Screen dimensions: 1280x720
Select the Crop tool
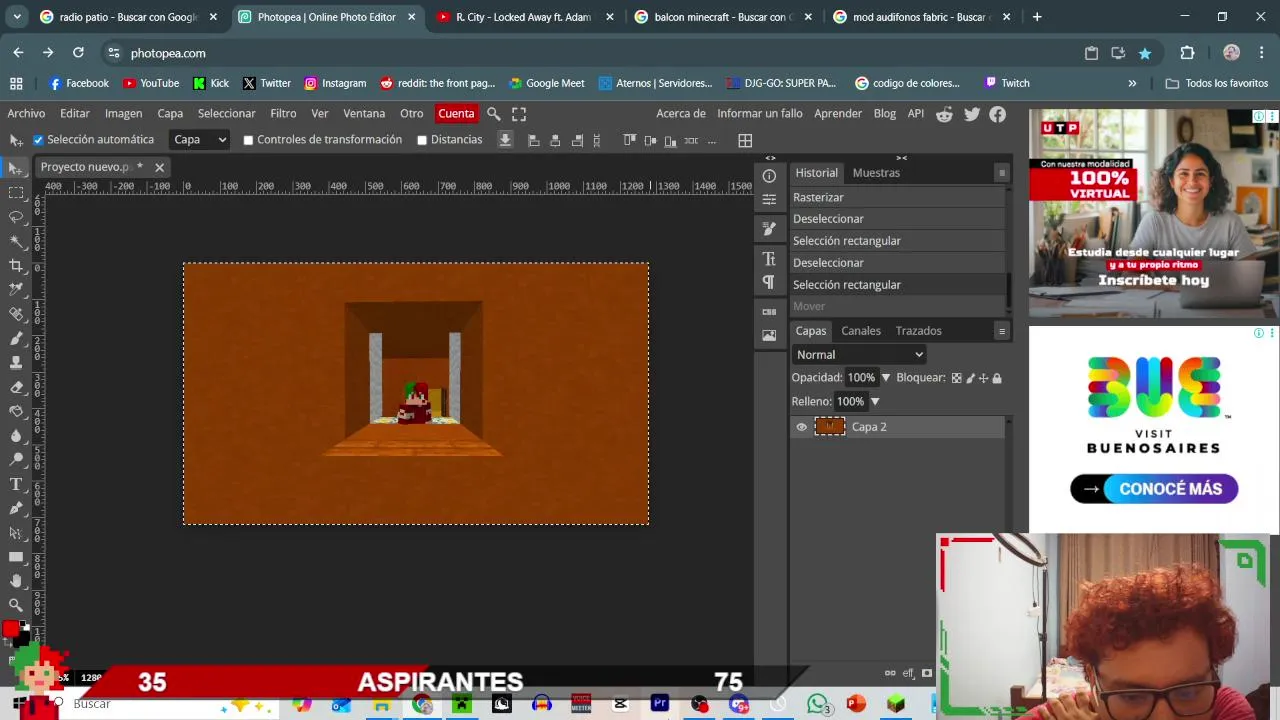click(16, 265)
